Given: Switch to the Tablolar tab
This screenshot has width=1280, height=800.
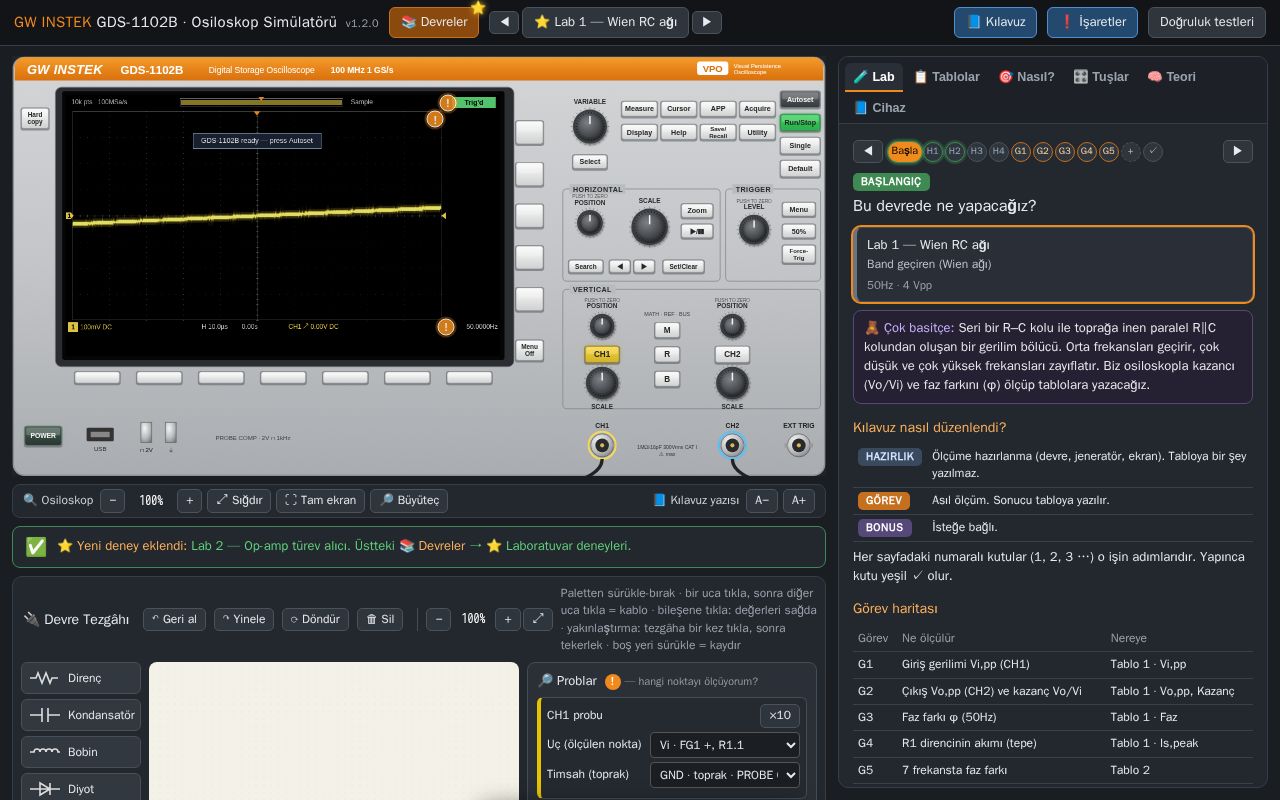Looking at the screenshot, I should [946, 77].
